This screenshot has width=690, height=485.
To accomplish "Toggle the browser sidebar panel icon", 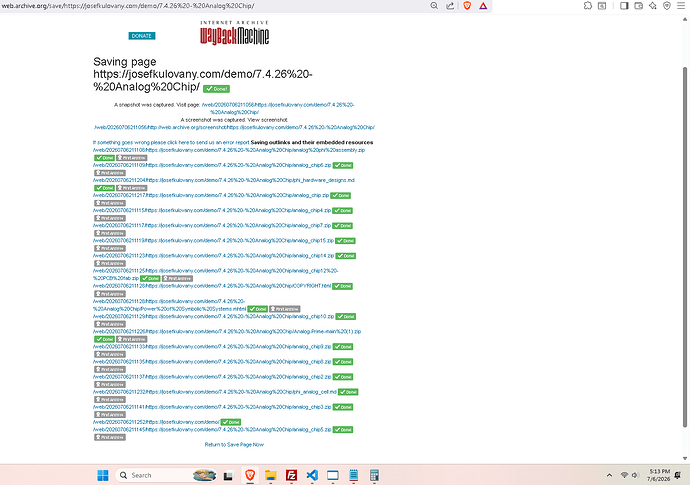I will [624, 6].
